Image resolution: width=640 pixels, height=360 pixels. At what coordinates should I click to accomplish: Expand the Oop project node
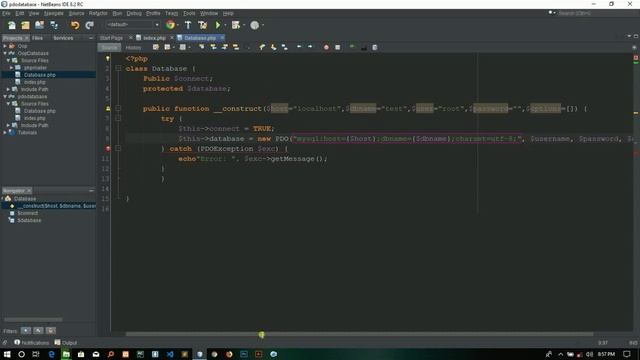(5, 46)
